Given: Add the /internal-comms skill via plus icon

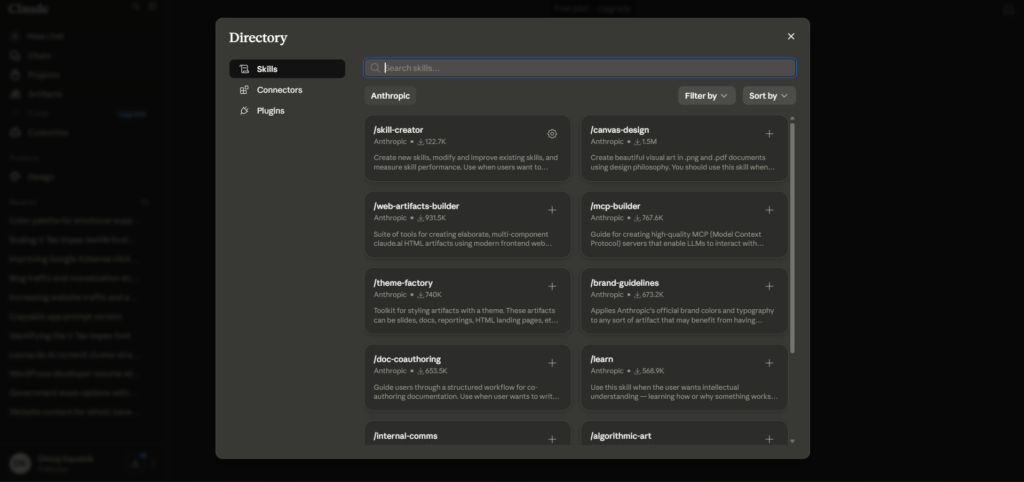Looking at the screenshot, I should tap(552, 440).
